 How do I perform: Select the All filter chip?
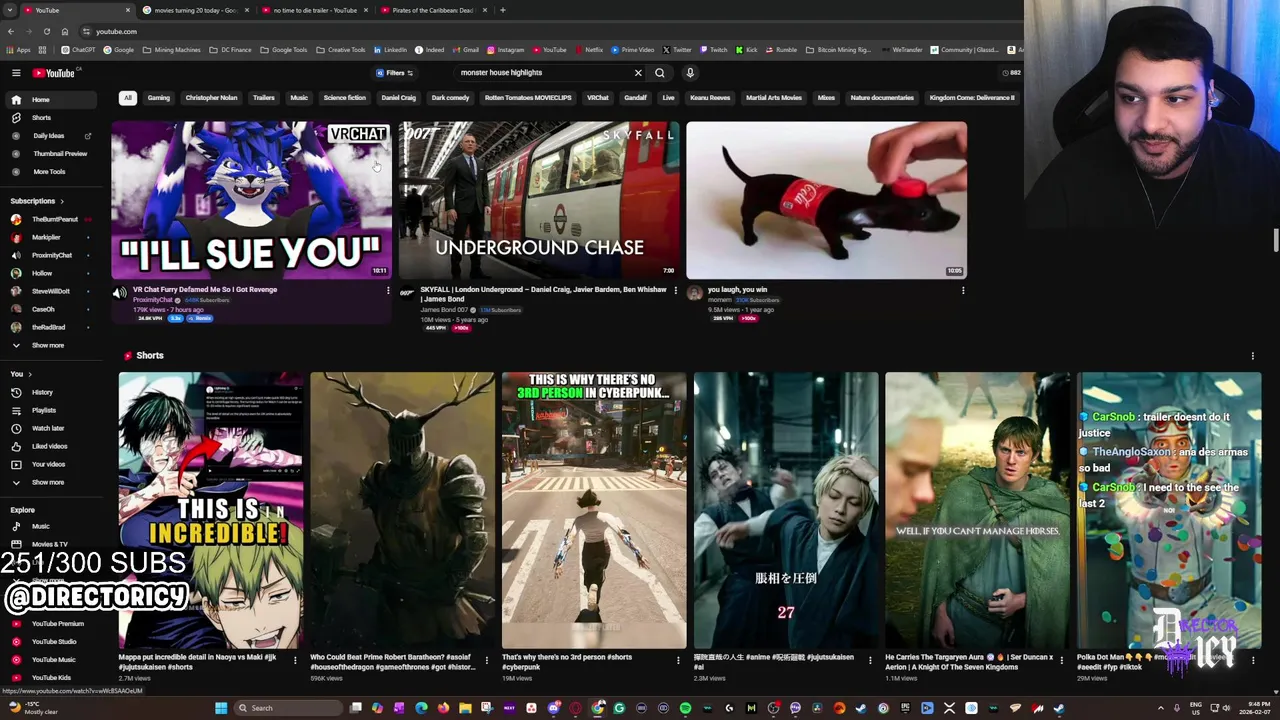click(127, 98)
